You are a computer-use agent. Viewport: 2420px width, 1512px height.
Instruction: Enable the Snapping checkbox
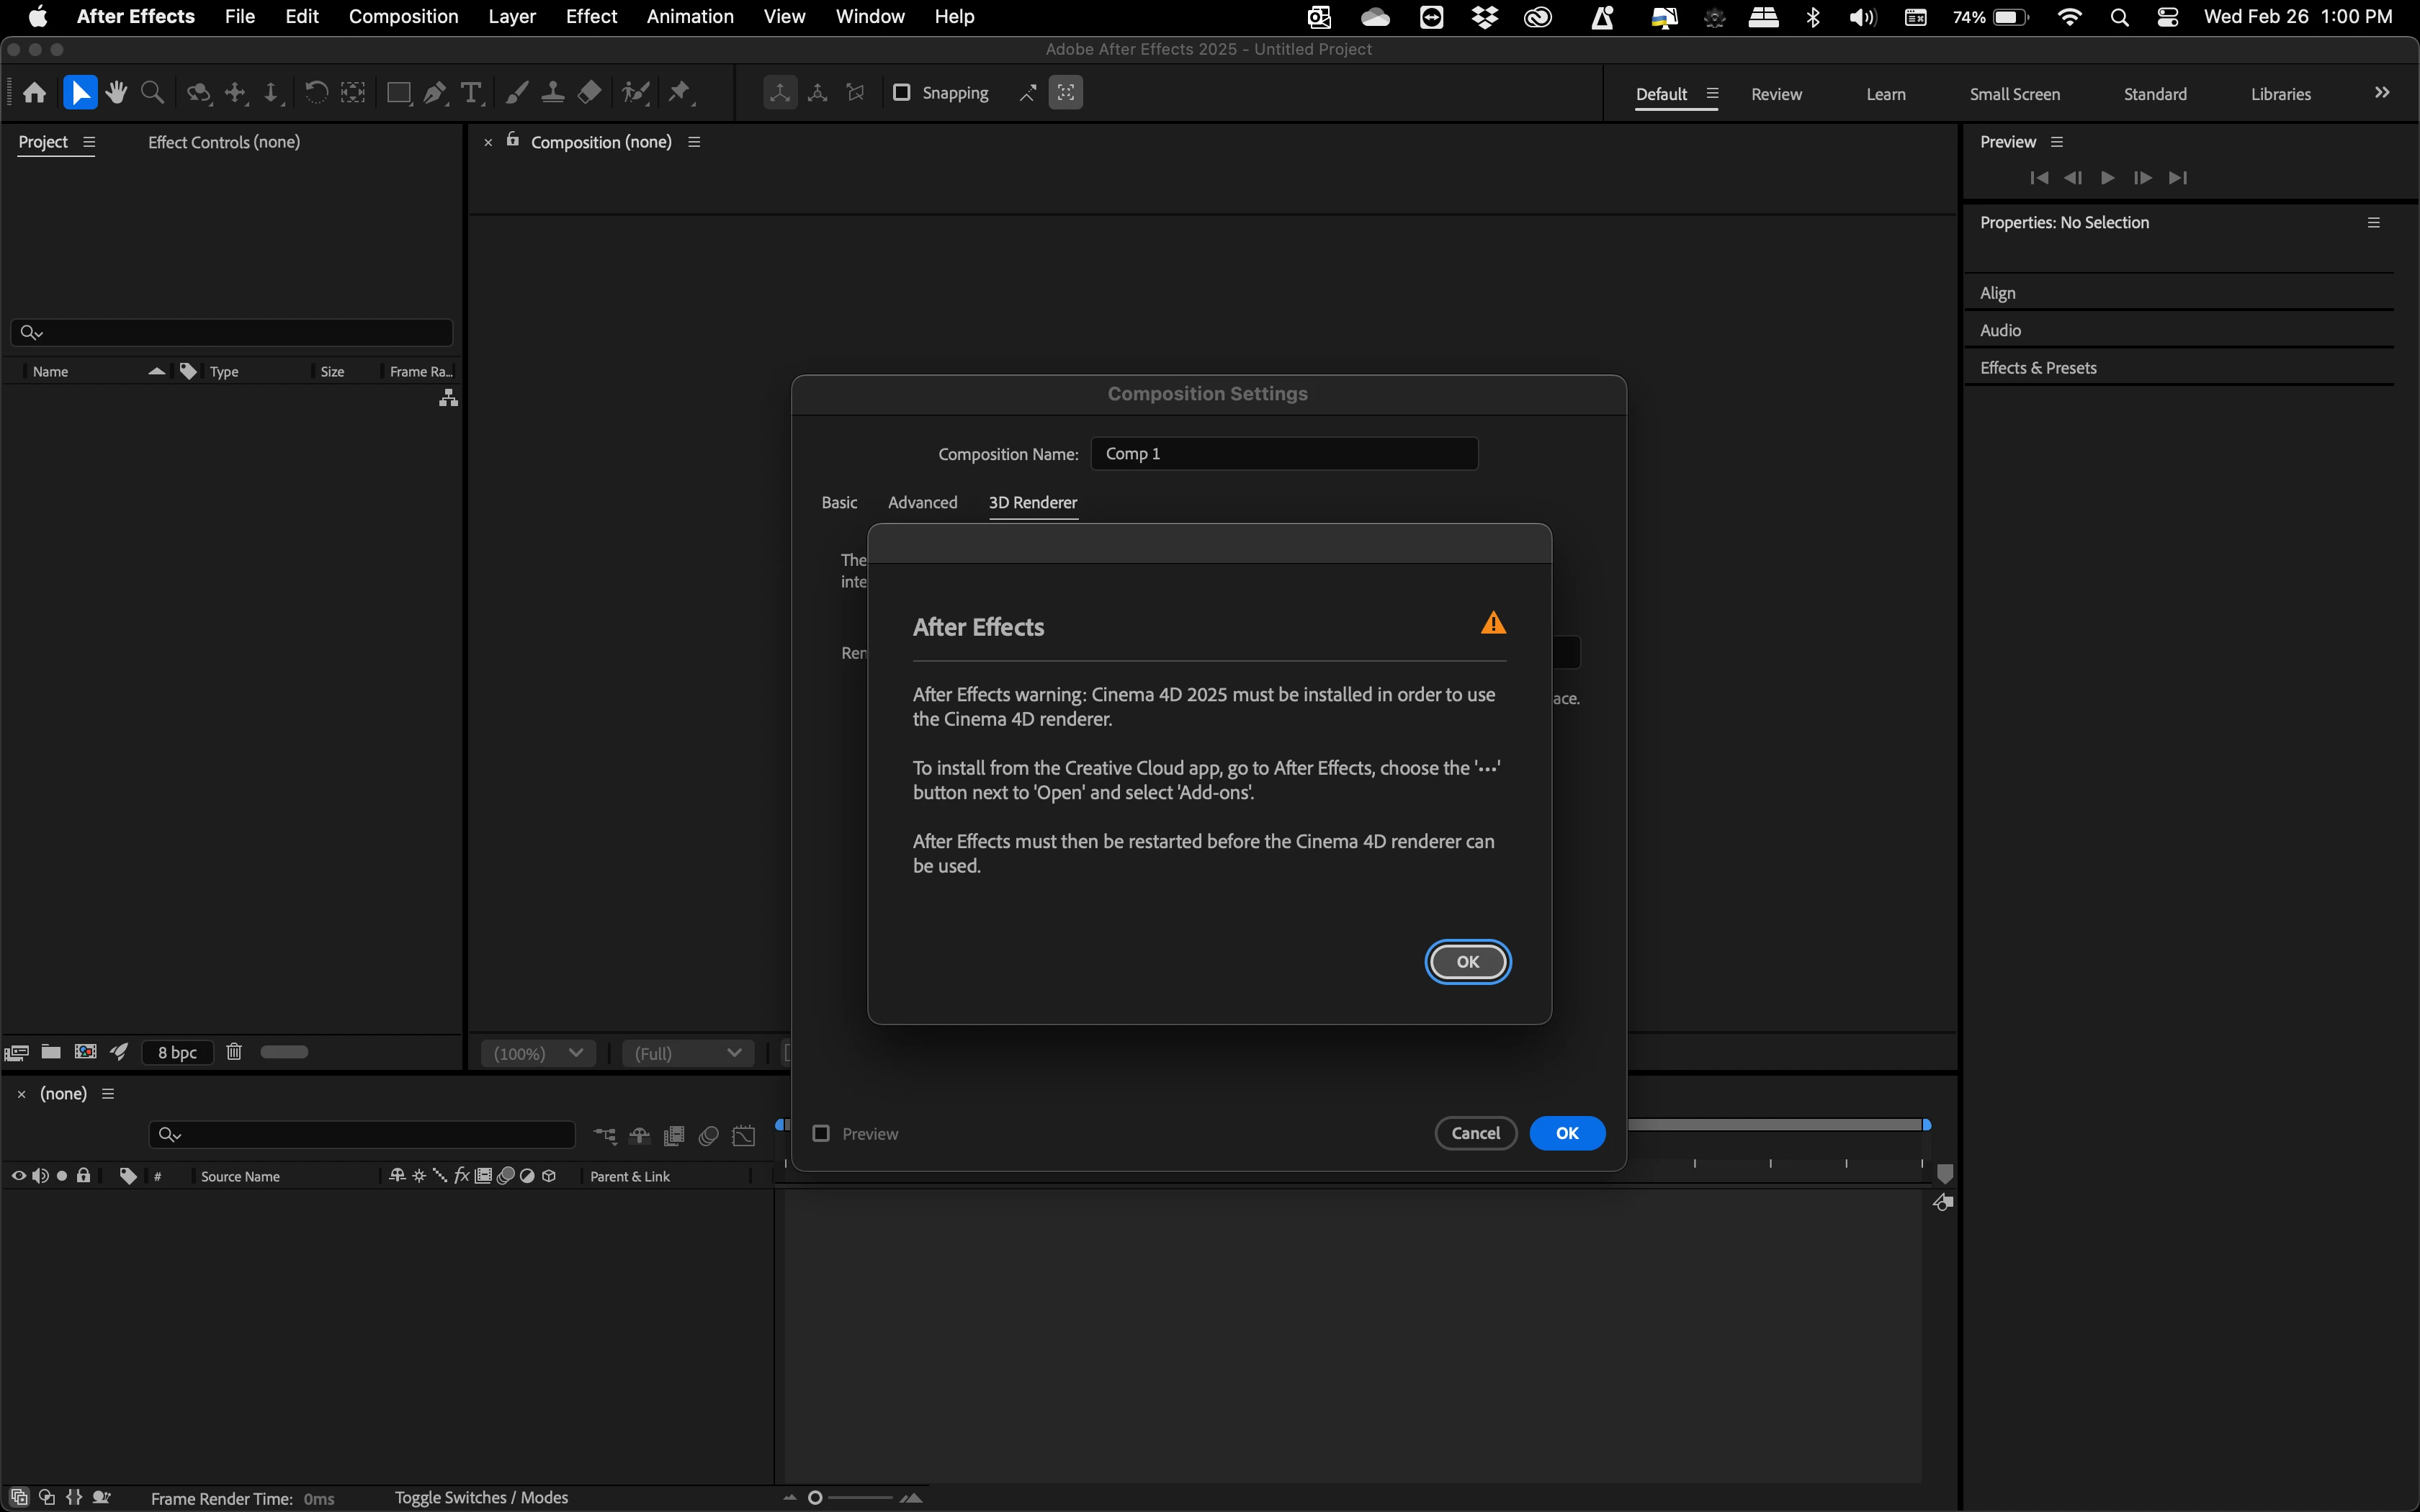(x=902, y=93)
